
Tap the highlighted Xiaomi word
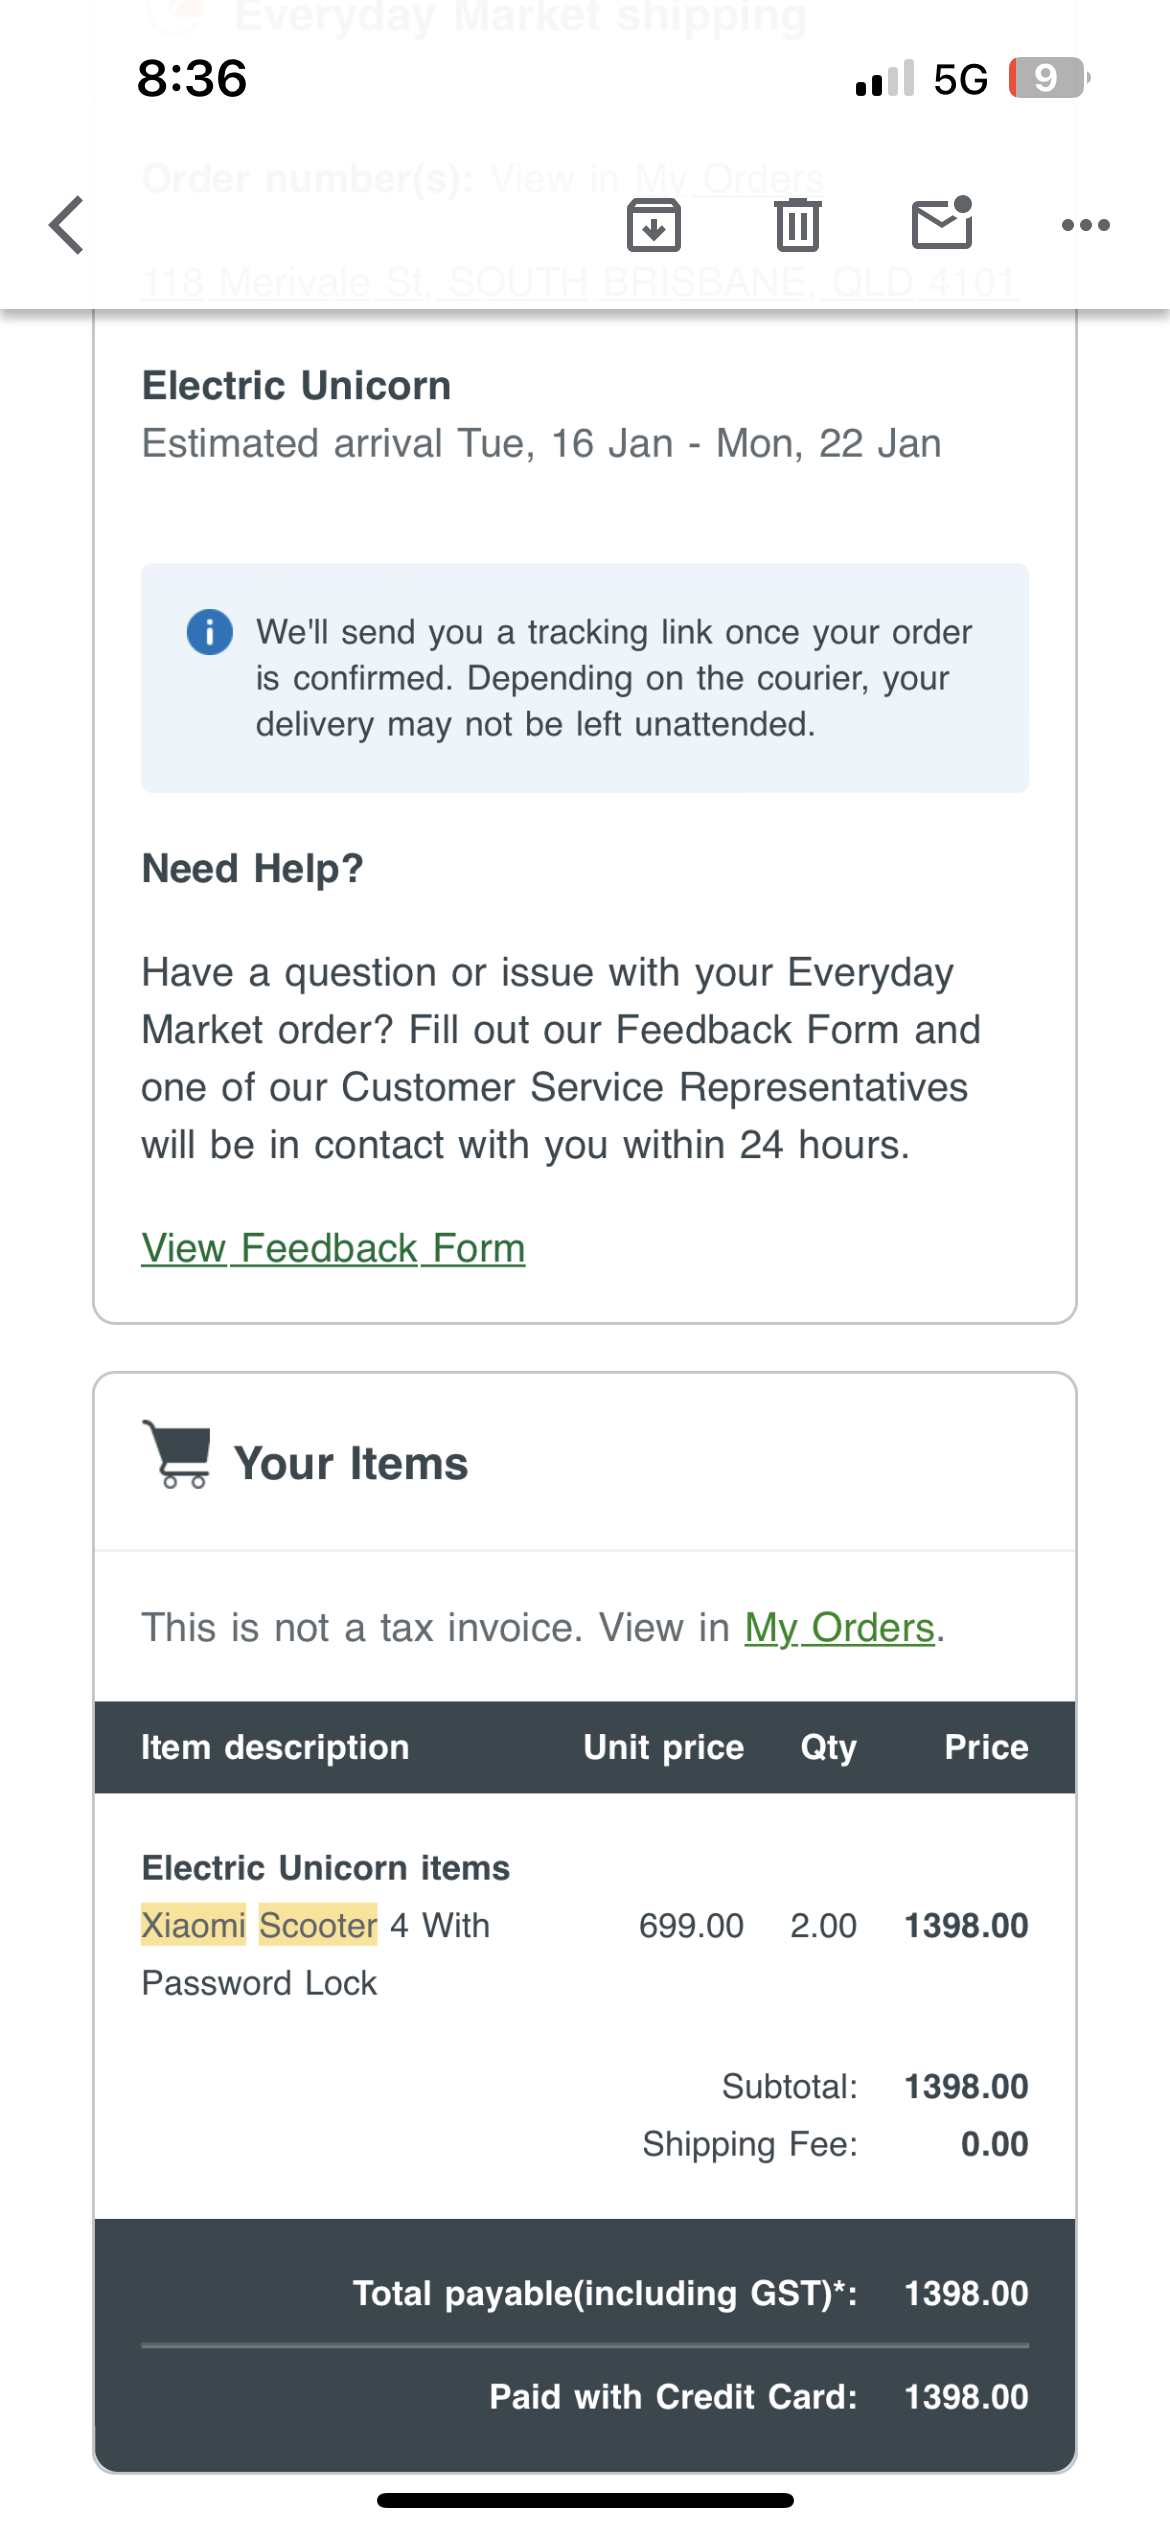194,1925
